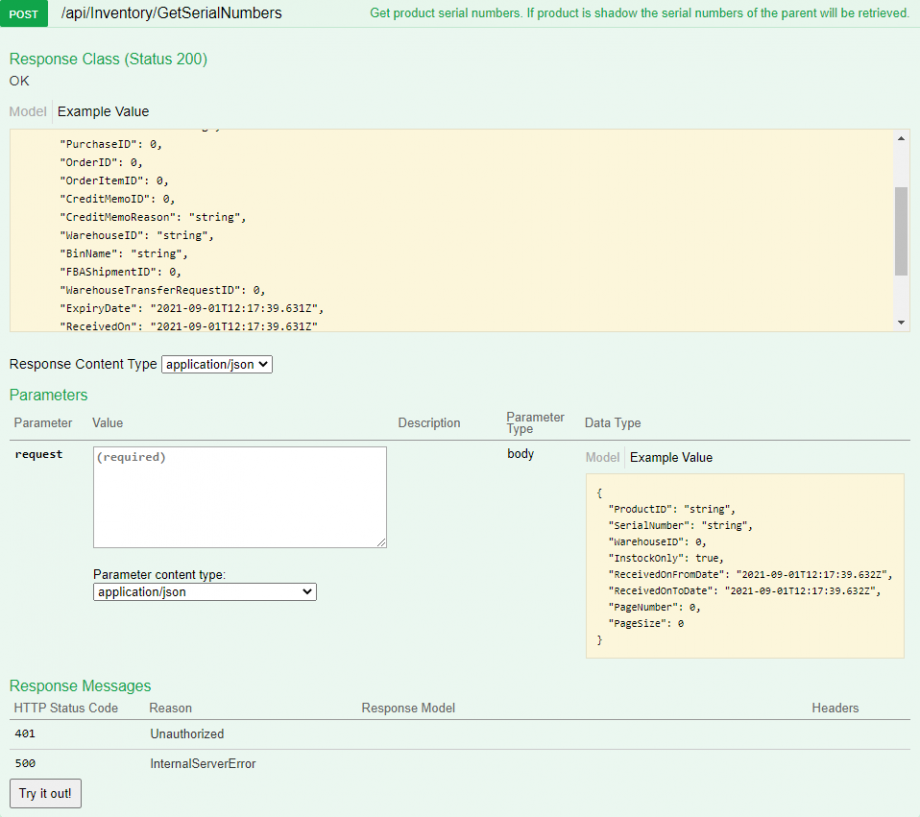Viewport: 920px width, 817px height.
Task: Select the Example Value tab under Response Class
Action: click(x=101, y=111)
